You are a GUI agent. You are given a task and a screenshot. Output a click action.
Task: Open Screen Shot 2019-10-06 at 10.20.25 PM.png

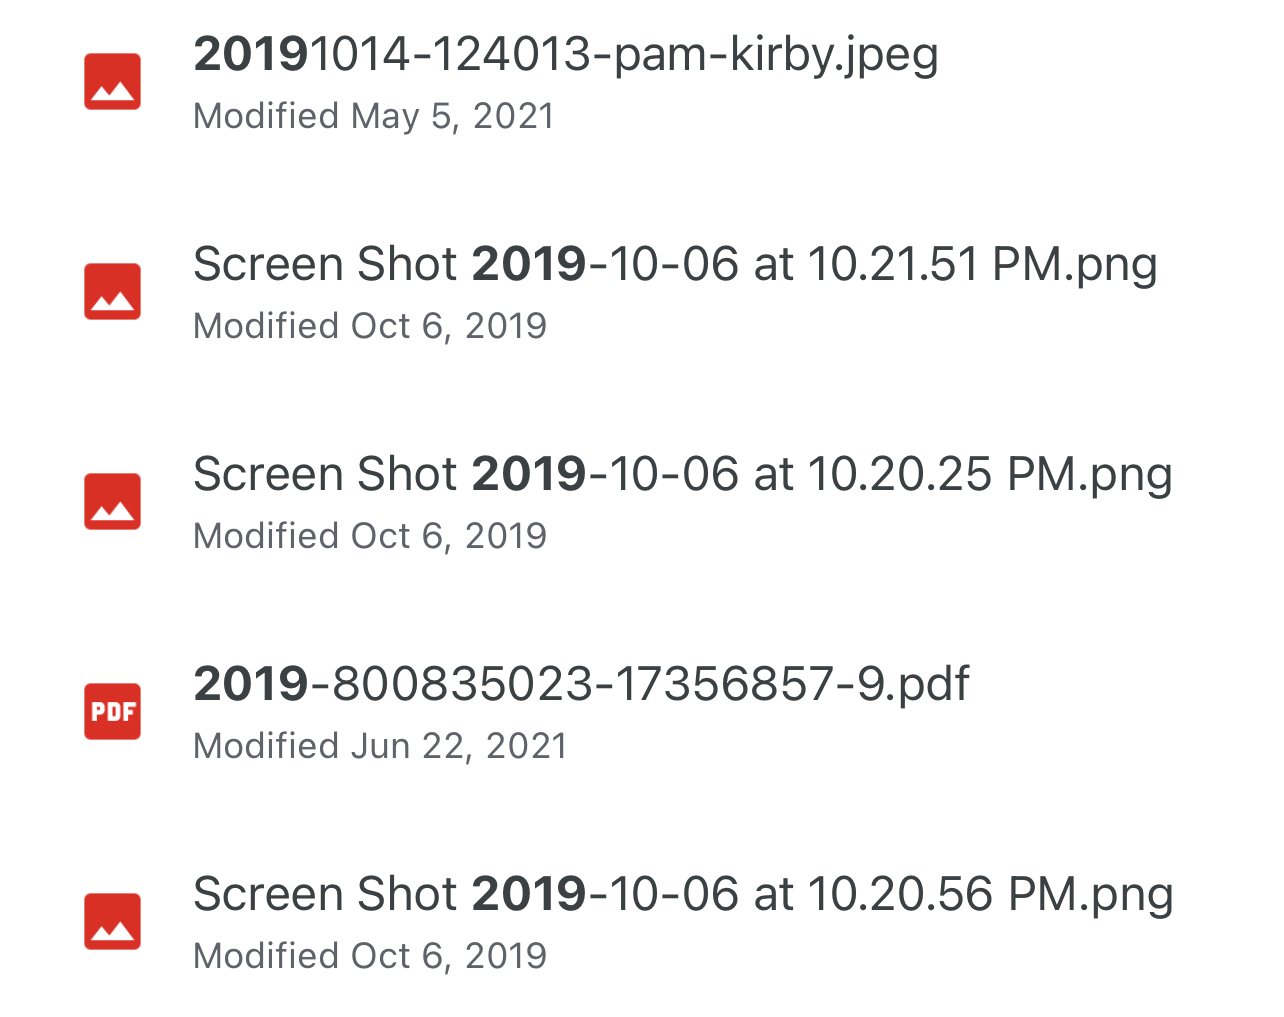(x=682, y=475)
